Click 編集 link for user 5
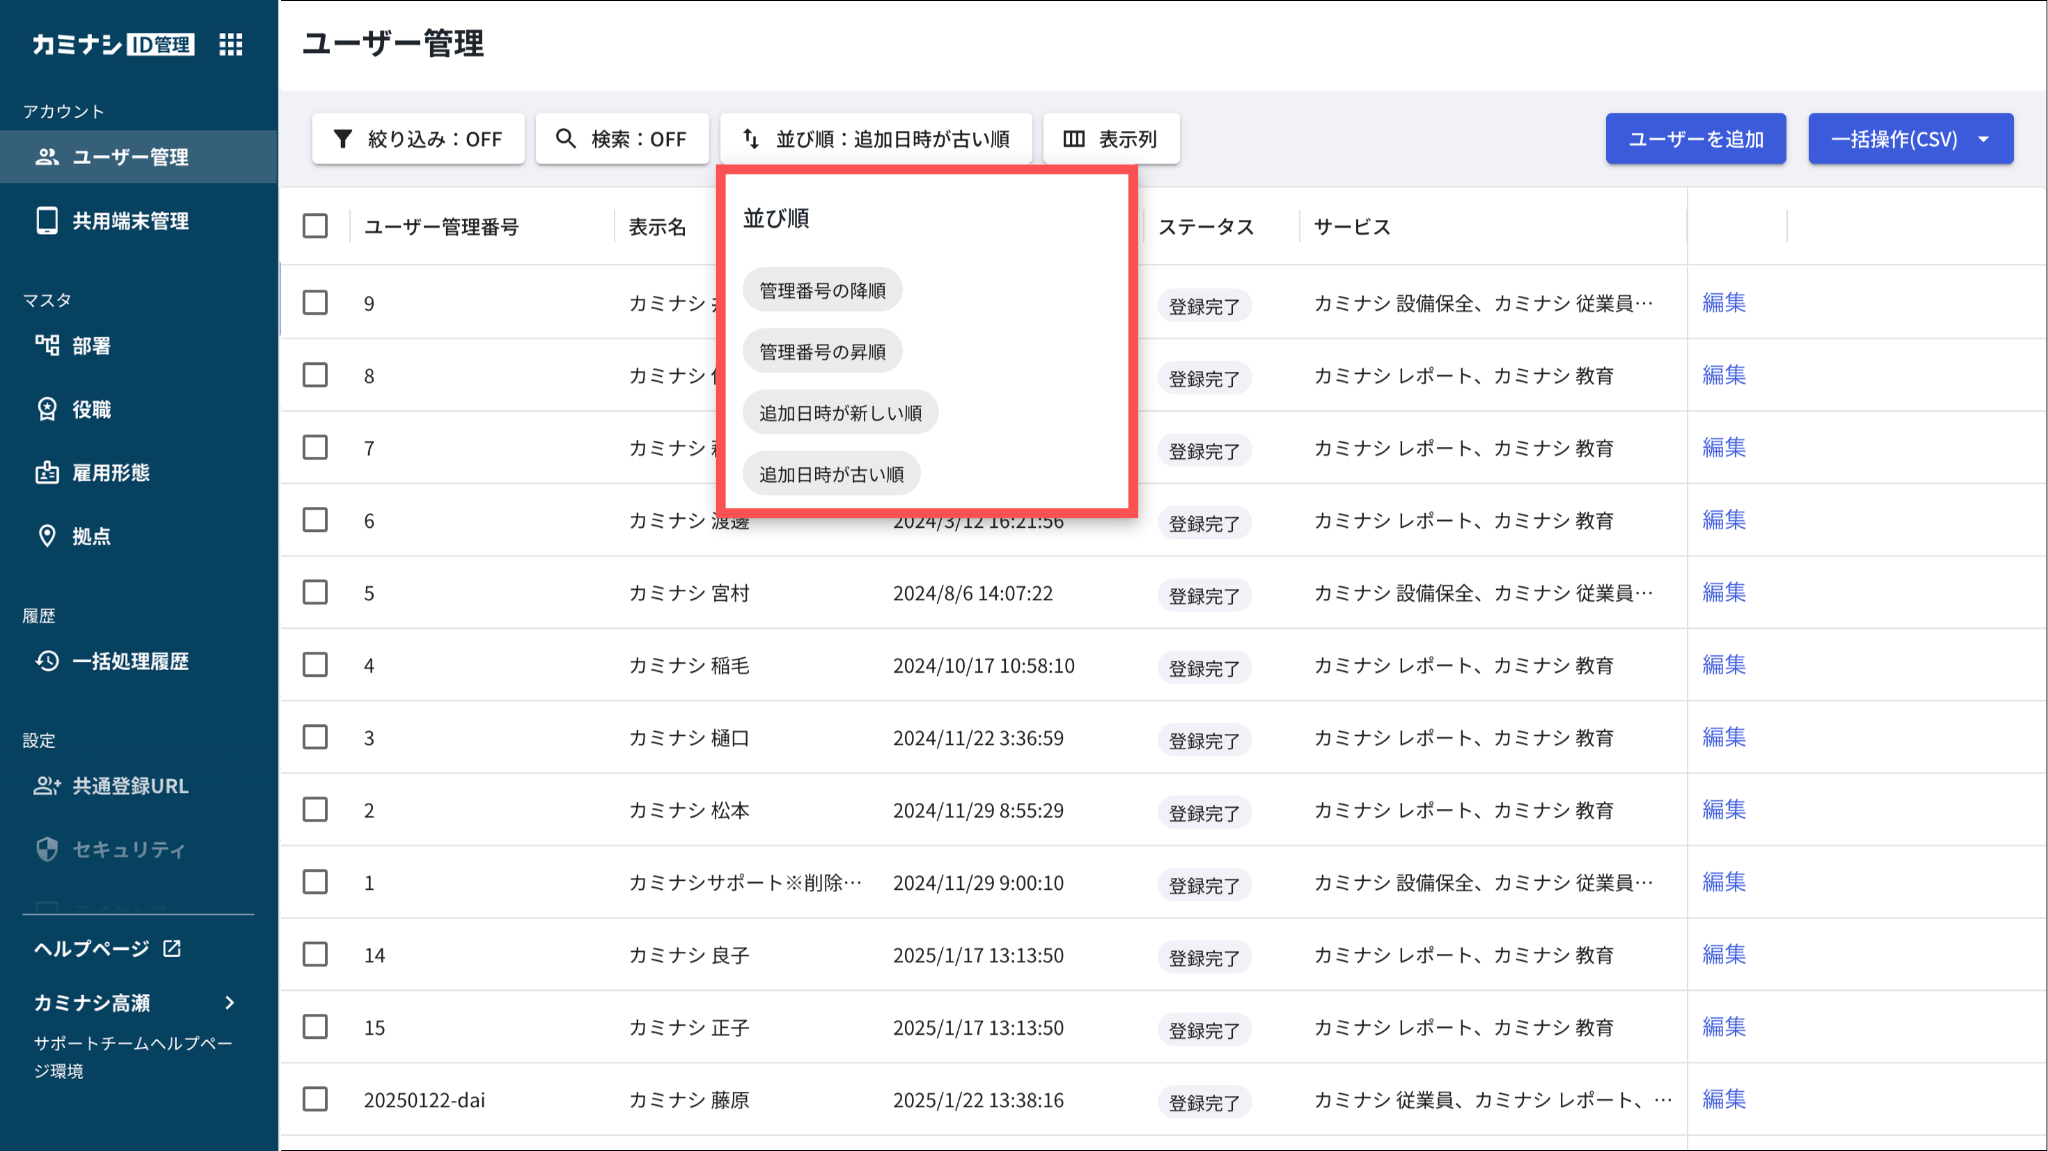Image resolution: width=2048 pixels, height=1151 pixels. (1724, 592)
